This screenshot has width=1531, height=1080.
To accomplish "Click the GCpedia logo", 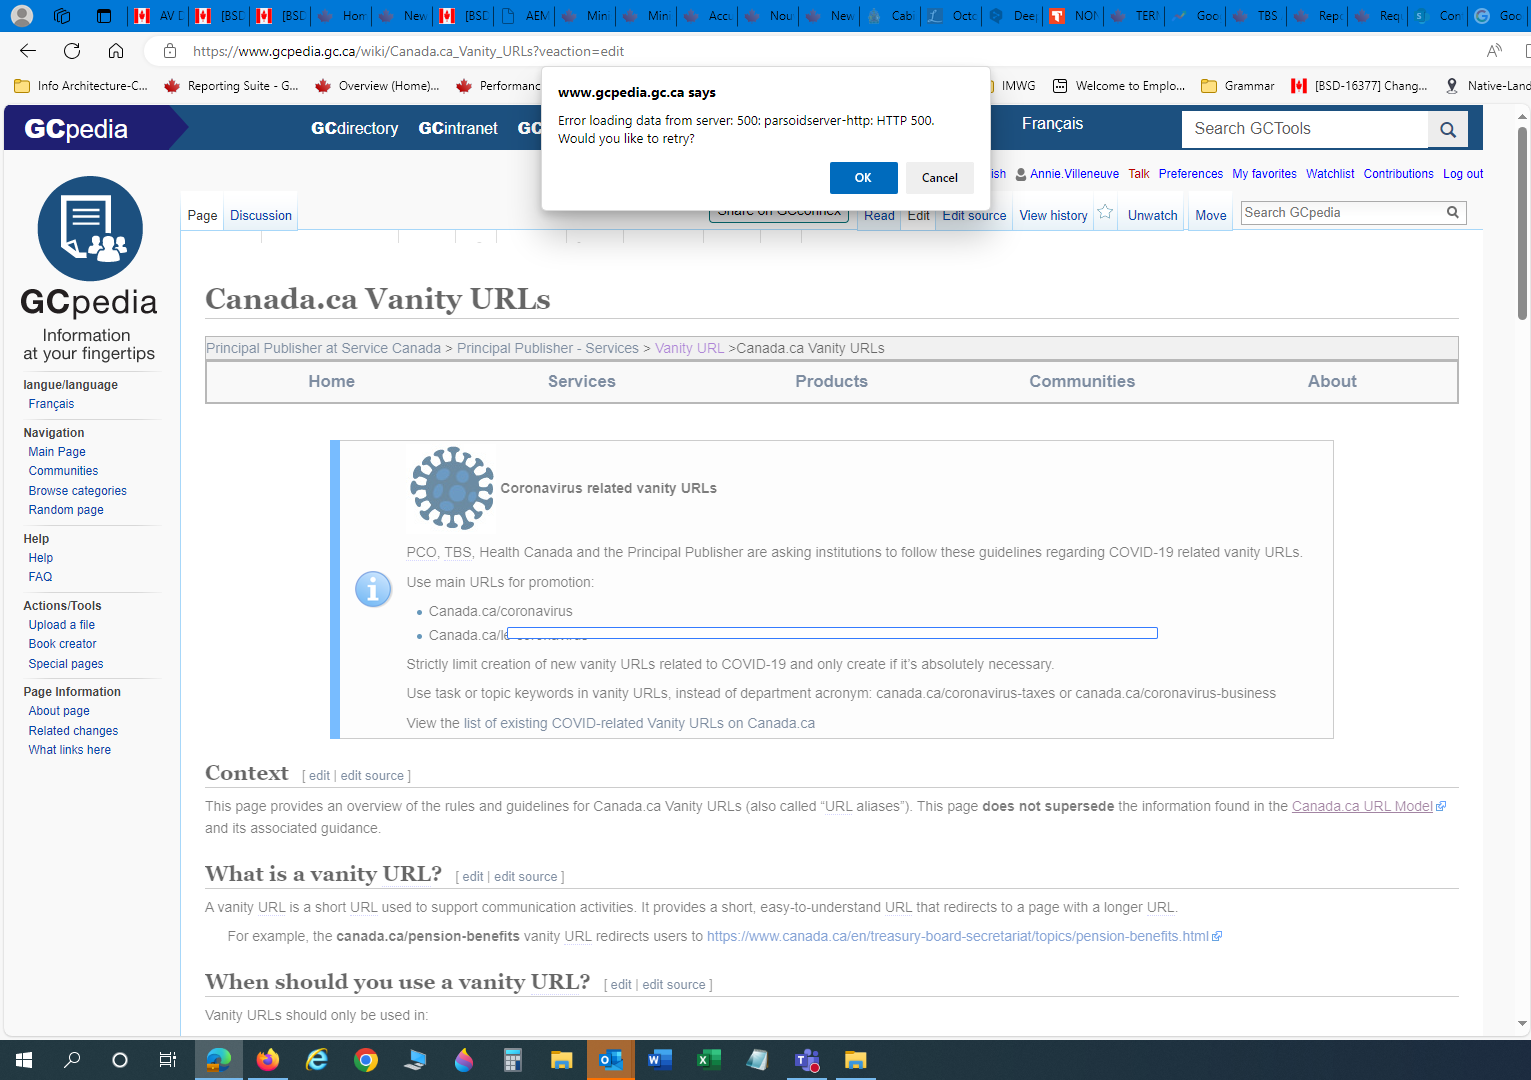I will click(x=90, y=228).
